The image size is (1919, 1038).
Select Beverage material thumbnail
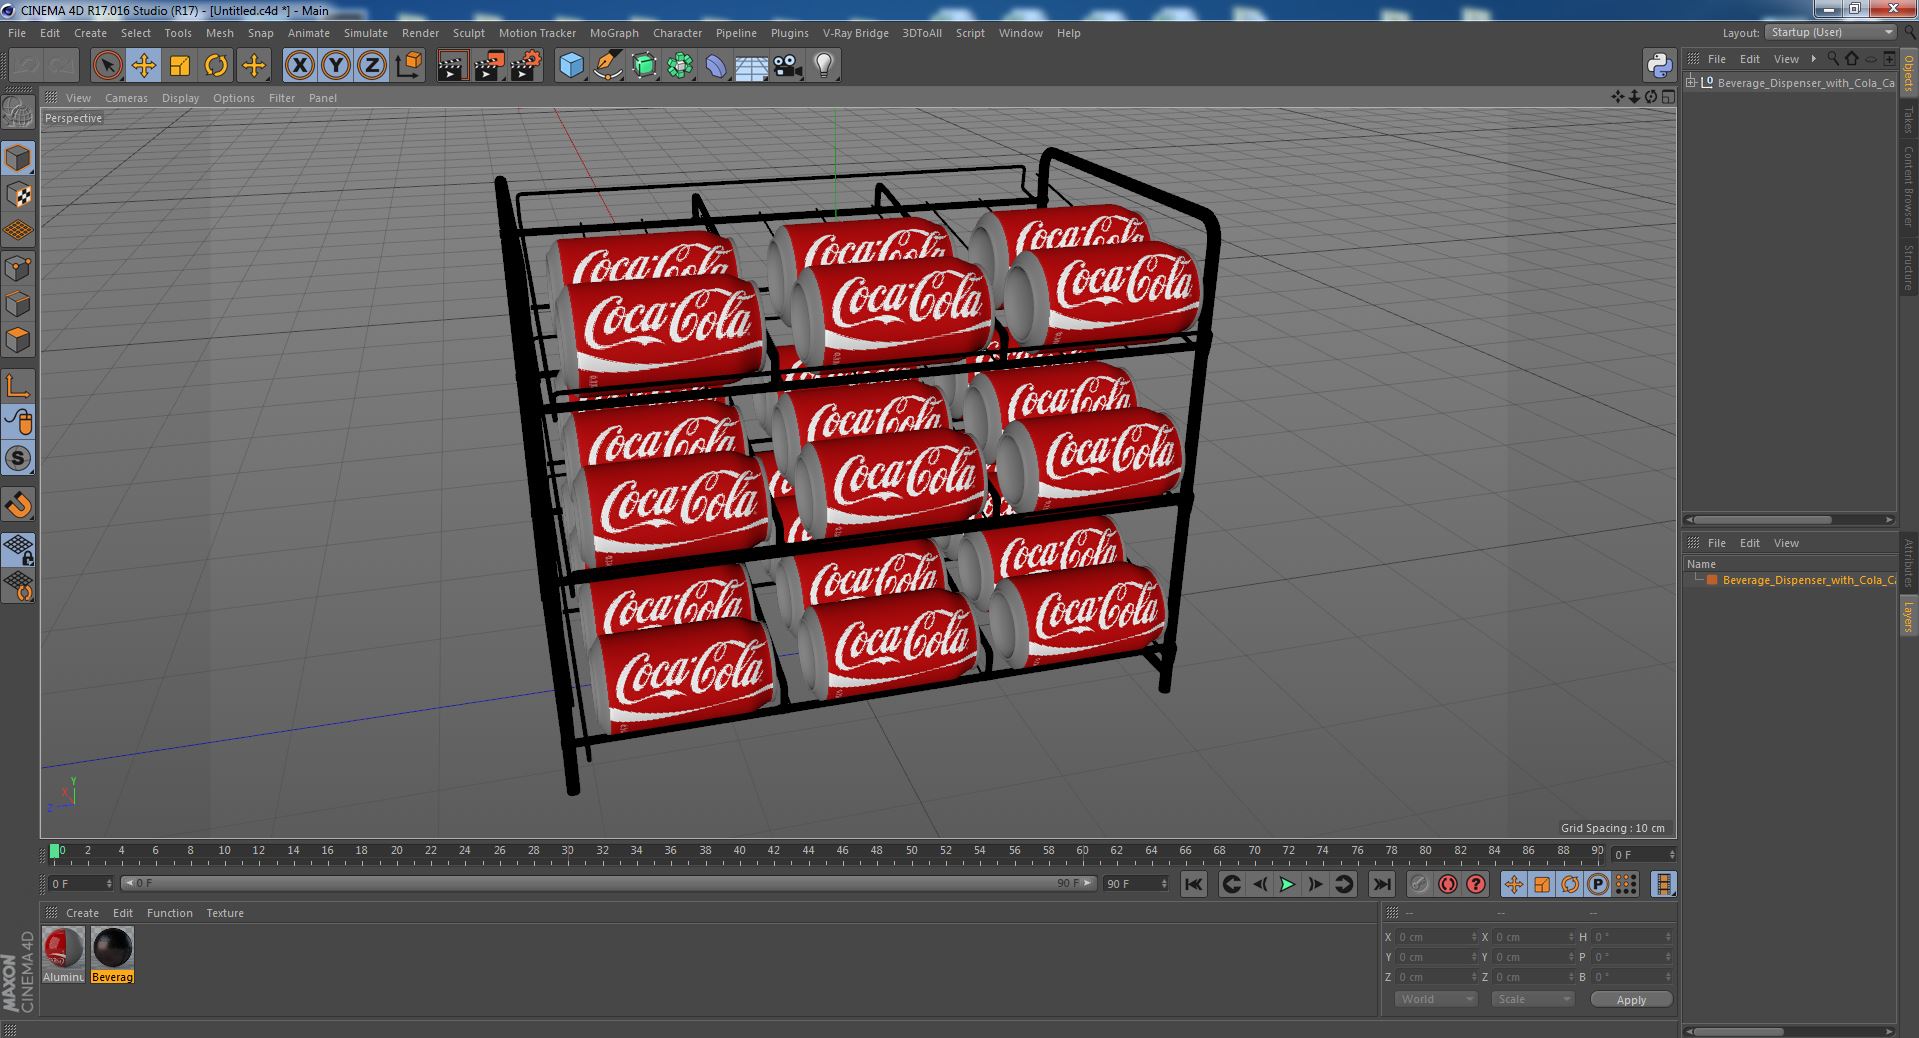click(x=112, y=947)
